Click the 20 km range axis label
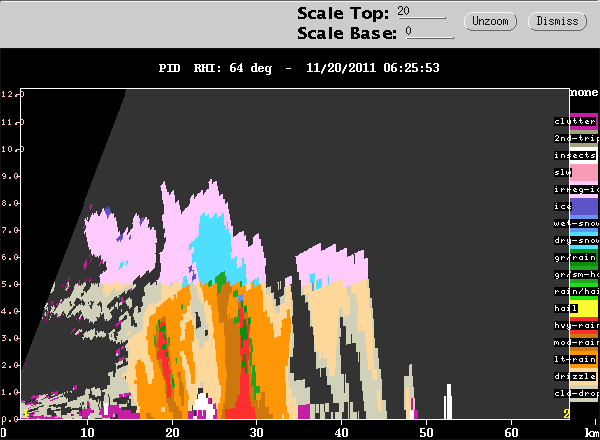 pos(172,433)
